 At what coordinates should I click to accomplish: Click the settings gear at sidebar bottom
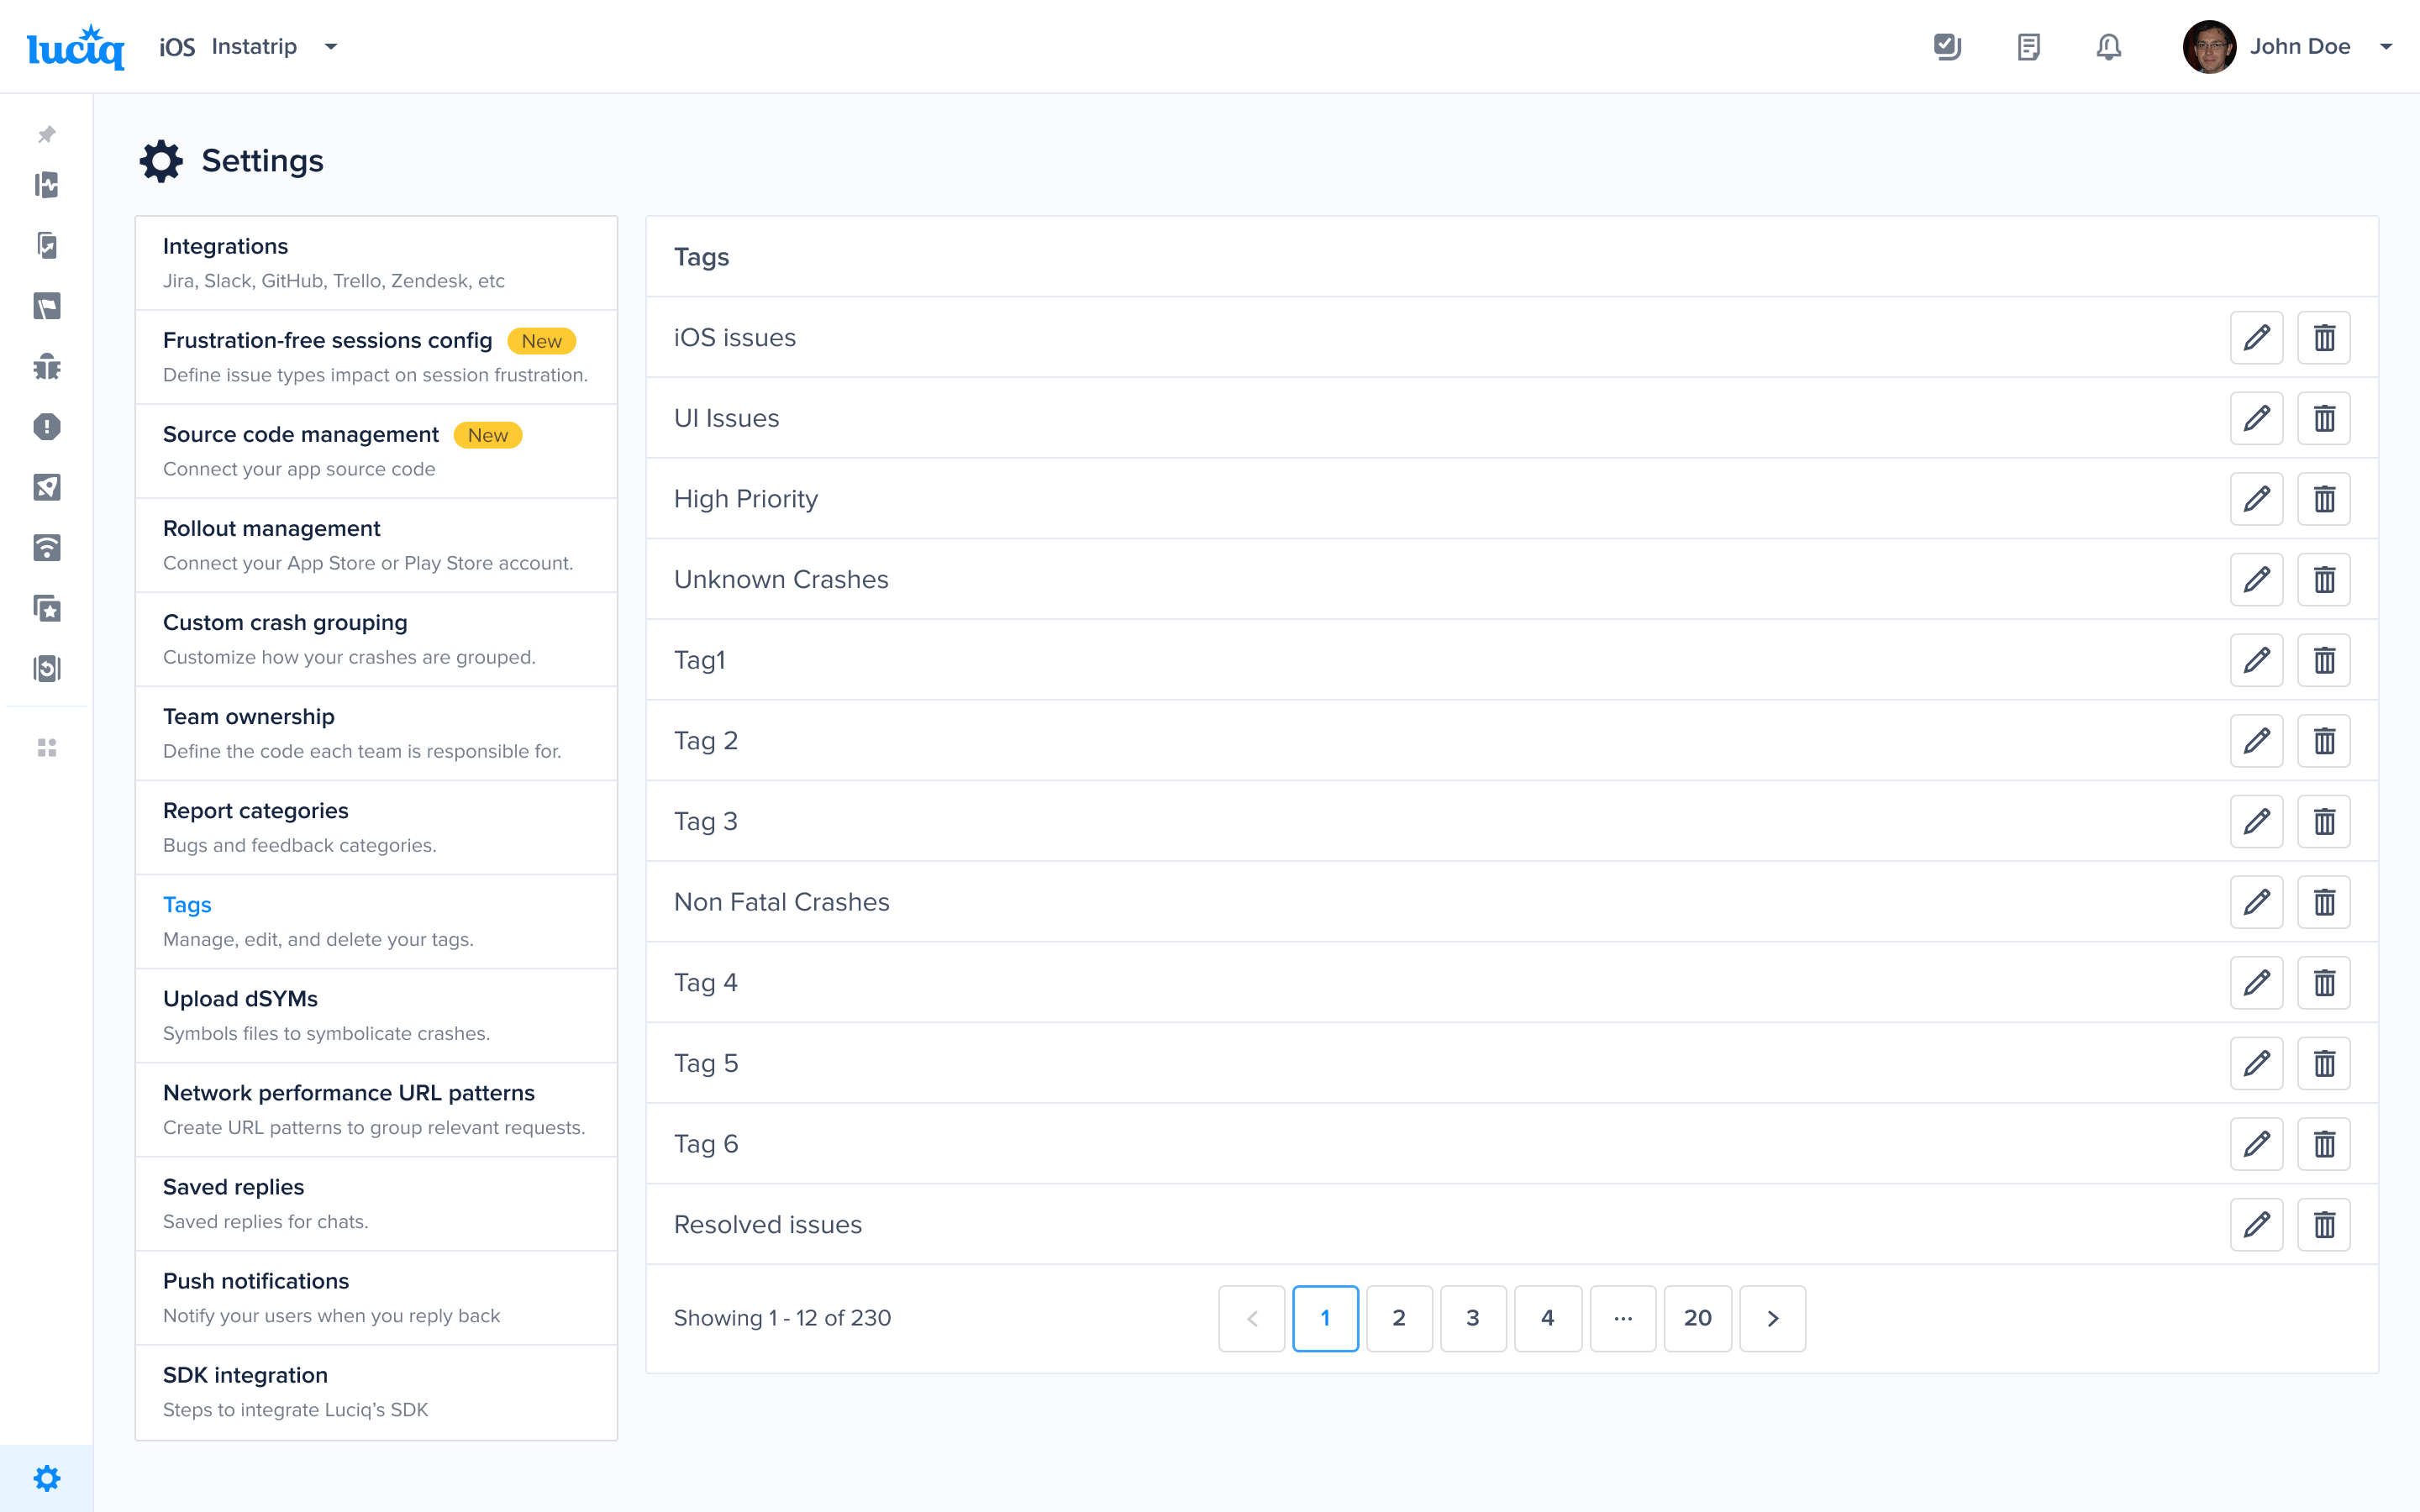click(47, 1478)
